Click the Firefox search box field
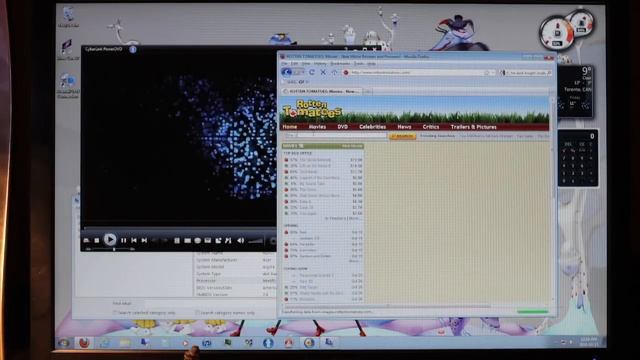640x360 pixels. (x=527, y=73)
